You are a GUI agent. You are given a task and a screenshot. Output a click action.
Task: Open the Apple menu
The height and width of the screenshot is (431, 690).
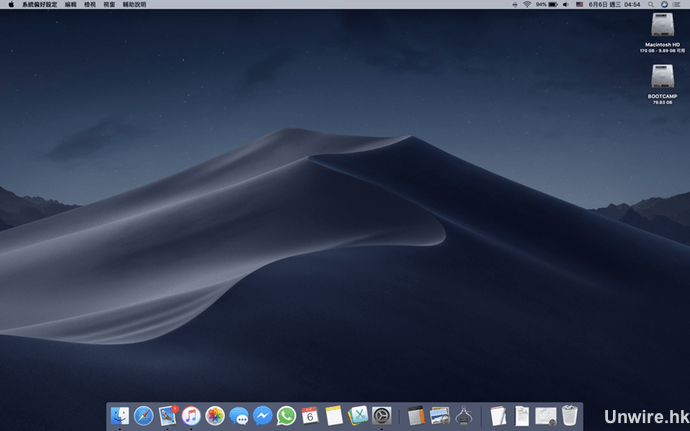click(x=11, y=4)
